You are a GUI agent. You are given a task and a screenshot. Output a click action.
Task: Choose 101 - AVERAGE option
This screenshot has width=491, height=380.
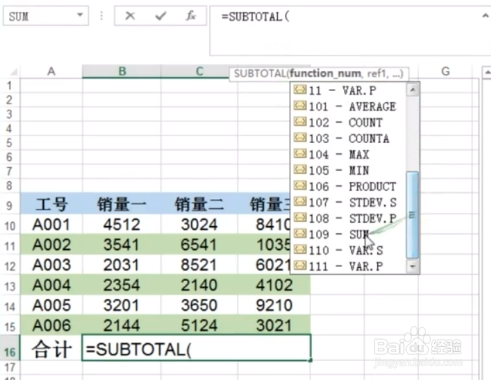(x=349, y=106)
